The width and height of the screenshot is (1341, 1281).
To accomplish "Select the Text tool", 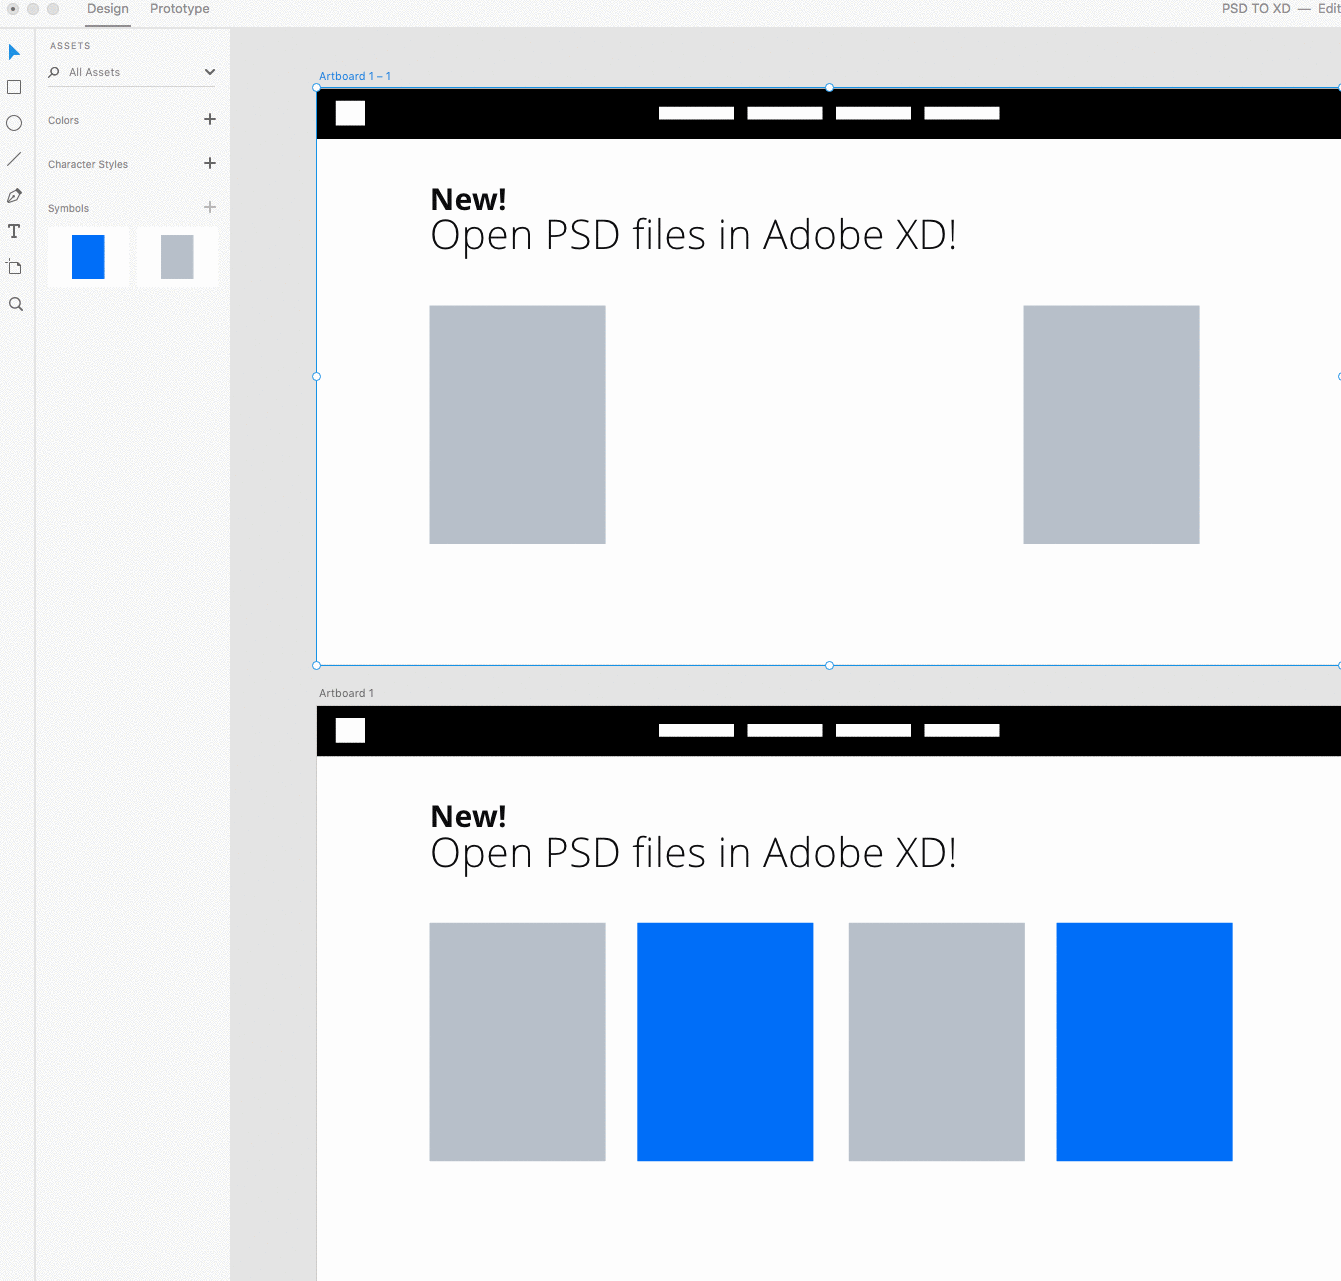I will (14, 231).
